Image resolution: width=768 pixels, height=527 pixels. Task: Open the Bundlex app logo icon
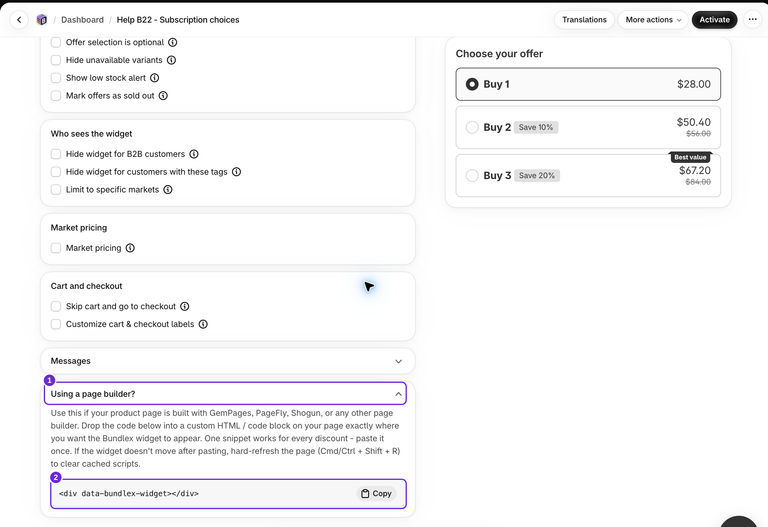click(x=42, y=20)
